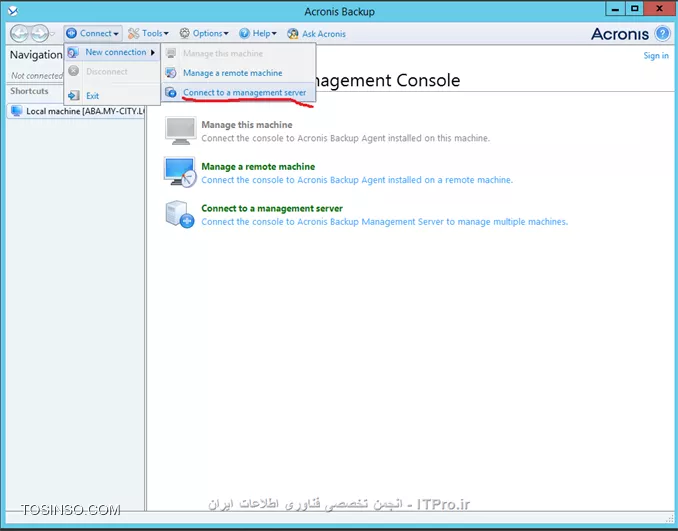
Task: Click the Help question mark icon in toolbar
Action: click(x=244, y=33)
